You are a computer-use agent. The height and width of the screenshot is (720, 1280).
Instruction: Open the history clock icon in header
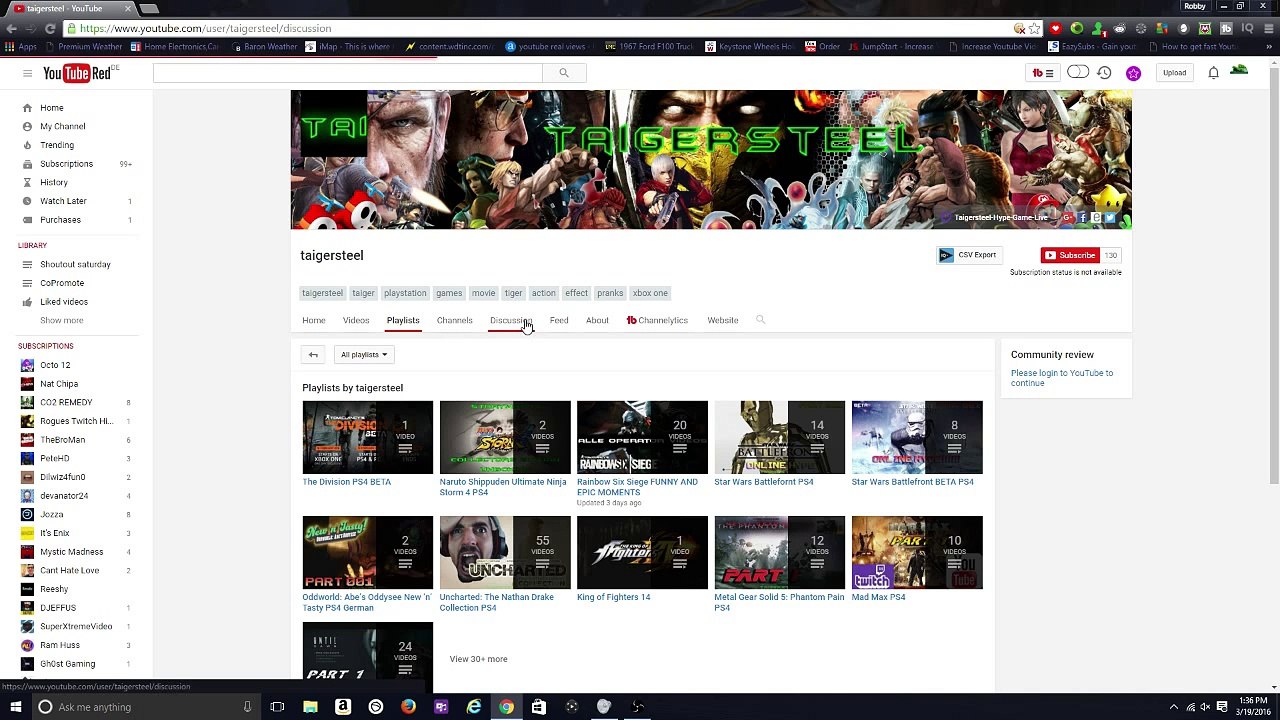click(x=1104, y=73)
